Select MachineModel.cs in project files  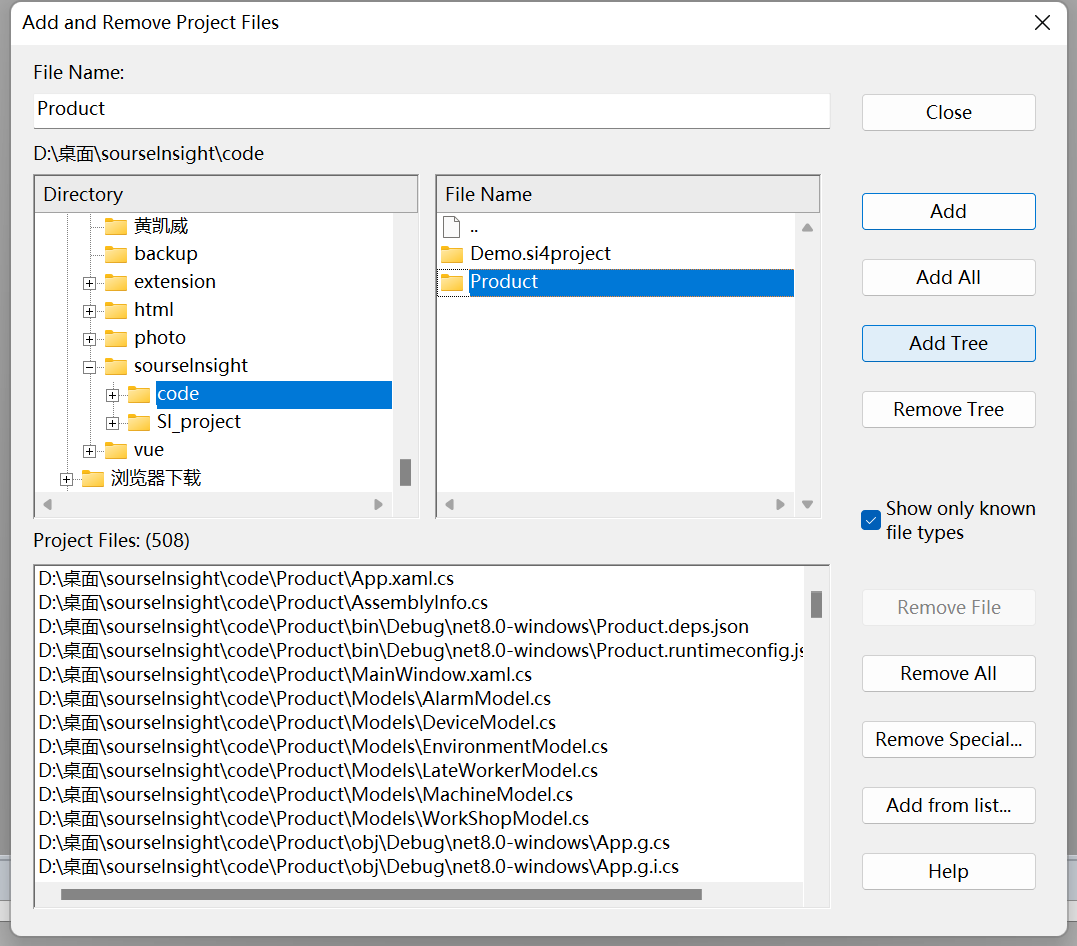point(306,795)
